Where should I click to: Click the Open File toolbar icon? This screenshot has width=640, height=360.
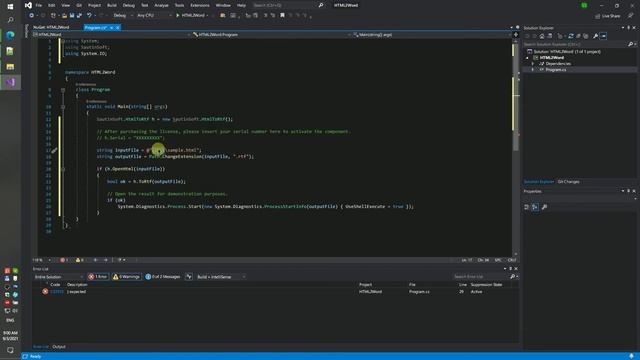point(64,16)
